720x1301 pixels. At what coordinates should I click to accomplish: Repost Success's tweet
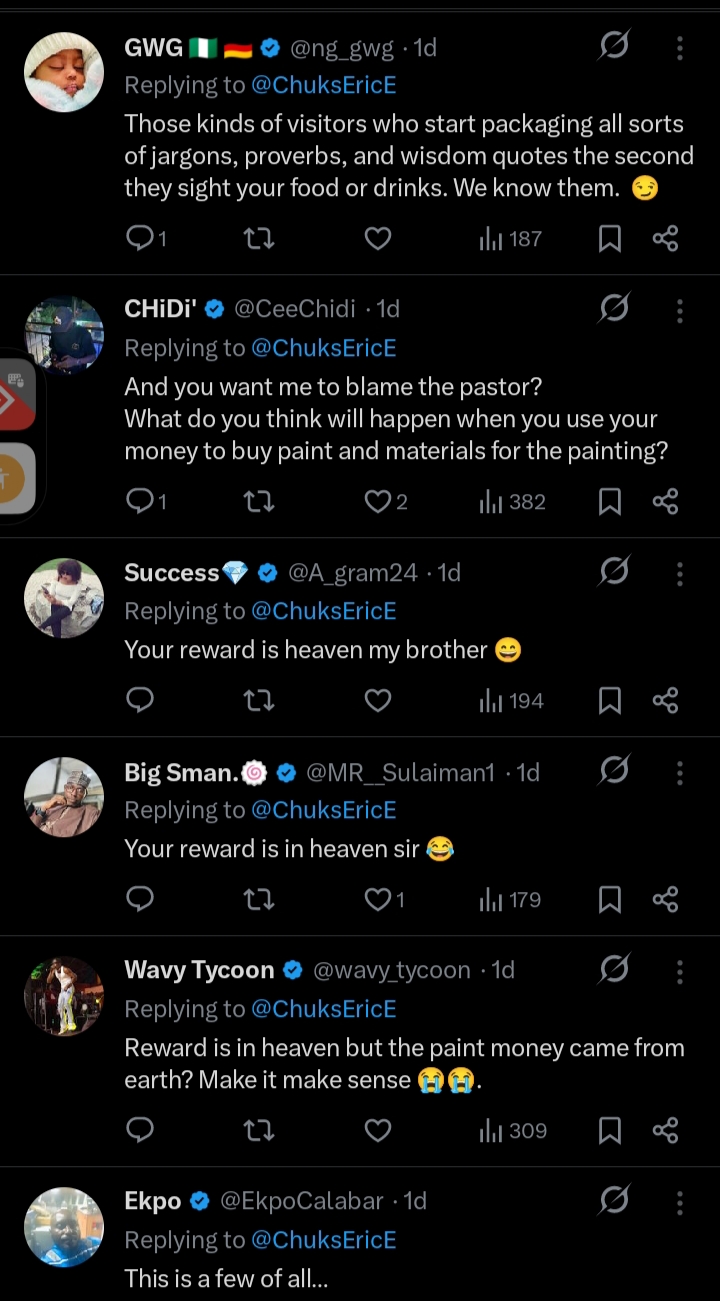coord(259,700)
